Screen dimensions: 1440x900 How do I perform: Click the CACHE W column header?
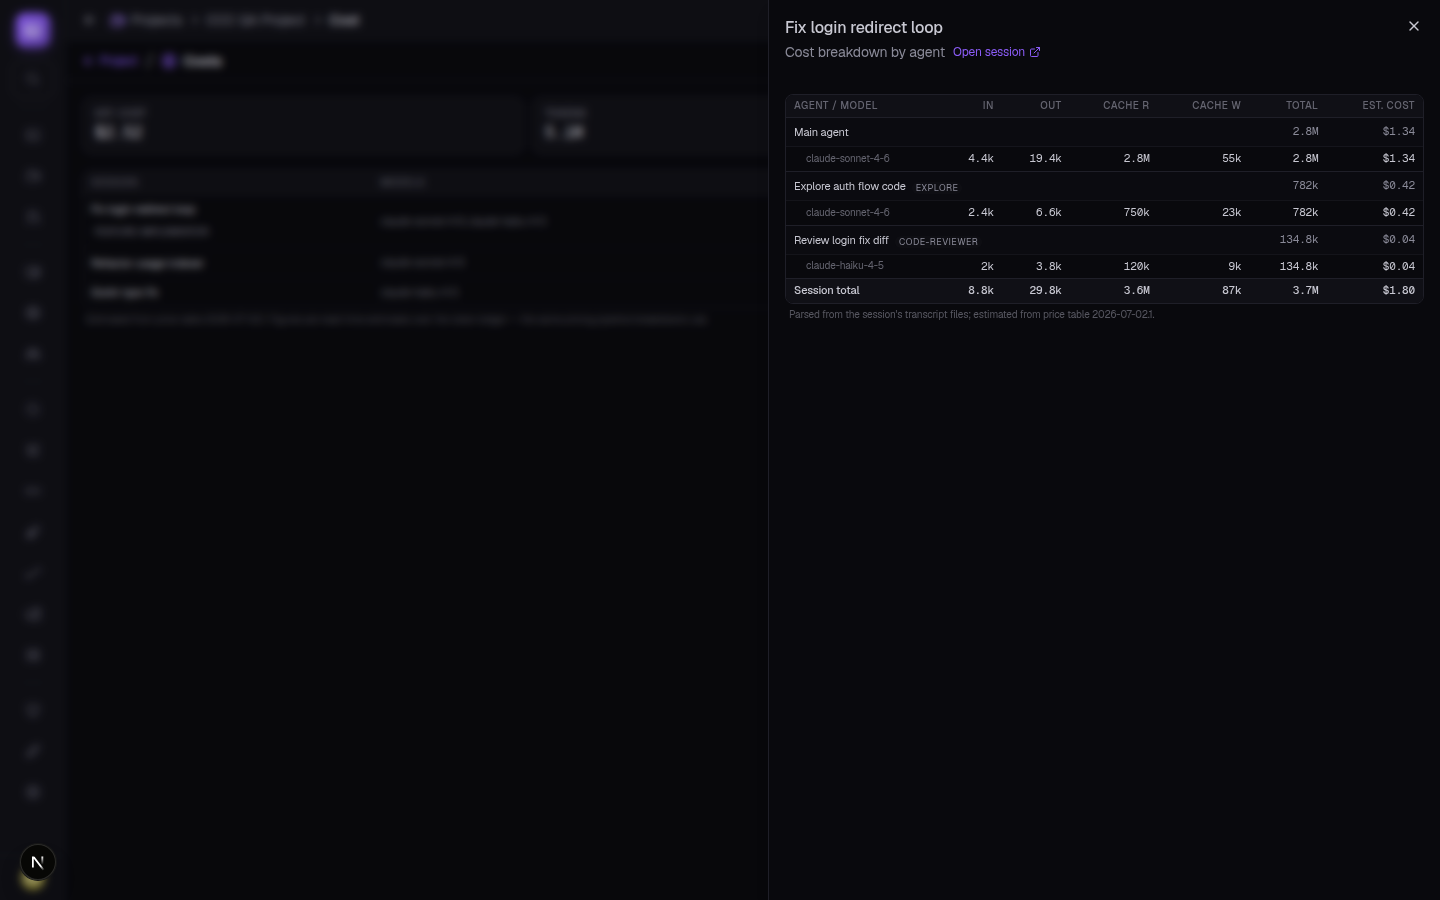[1216, 105]
